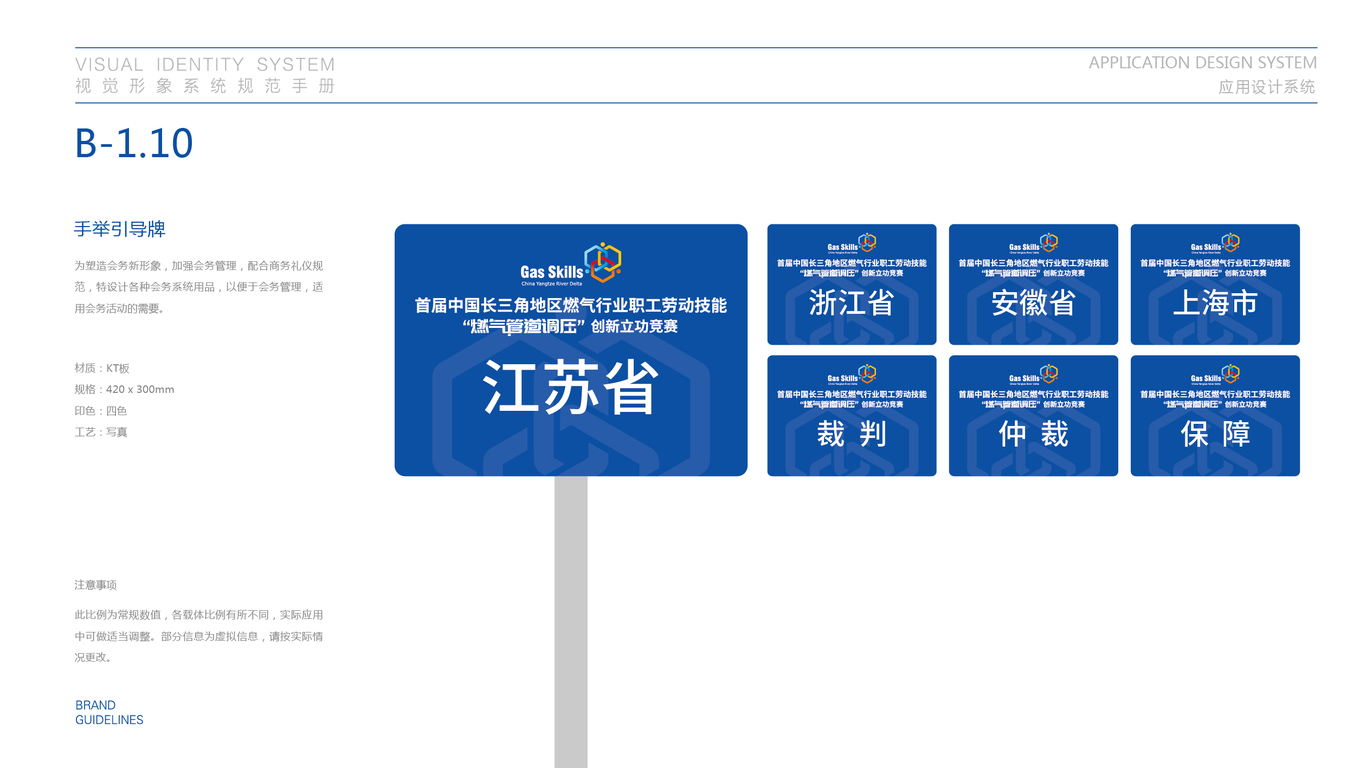Image resolution: width=1366 pixels, height=768 pixels.
Task: Click the hexagon logo on the 江苏省 sign
Action: 603,262
